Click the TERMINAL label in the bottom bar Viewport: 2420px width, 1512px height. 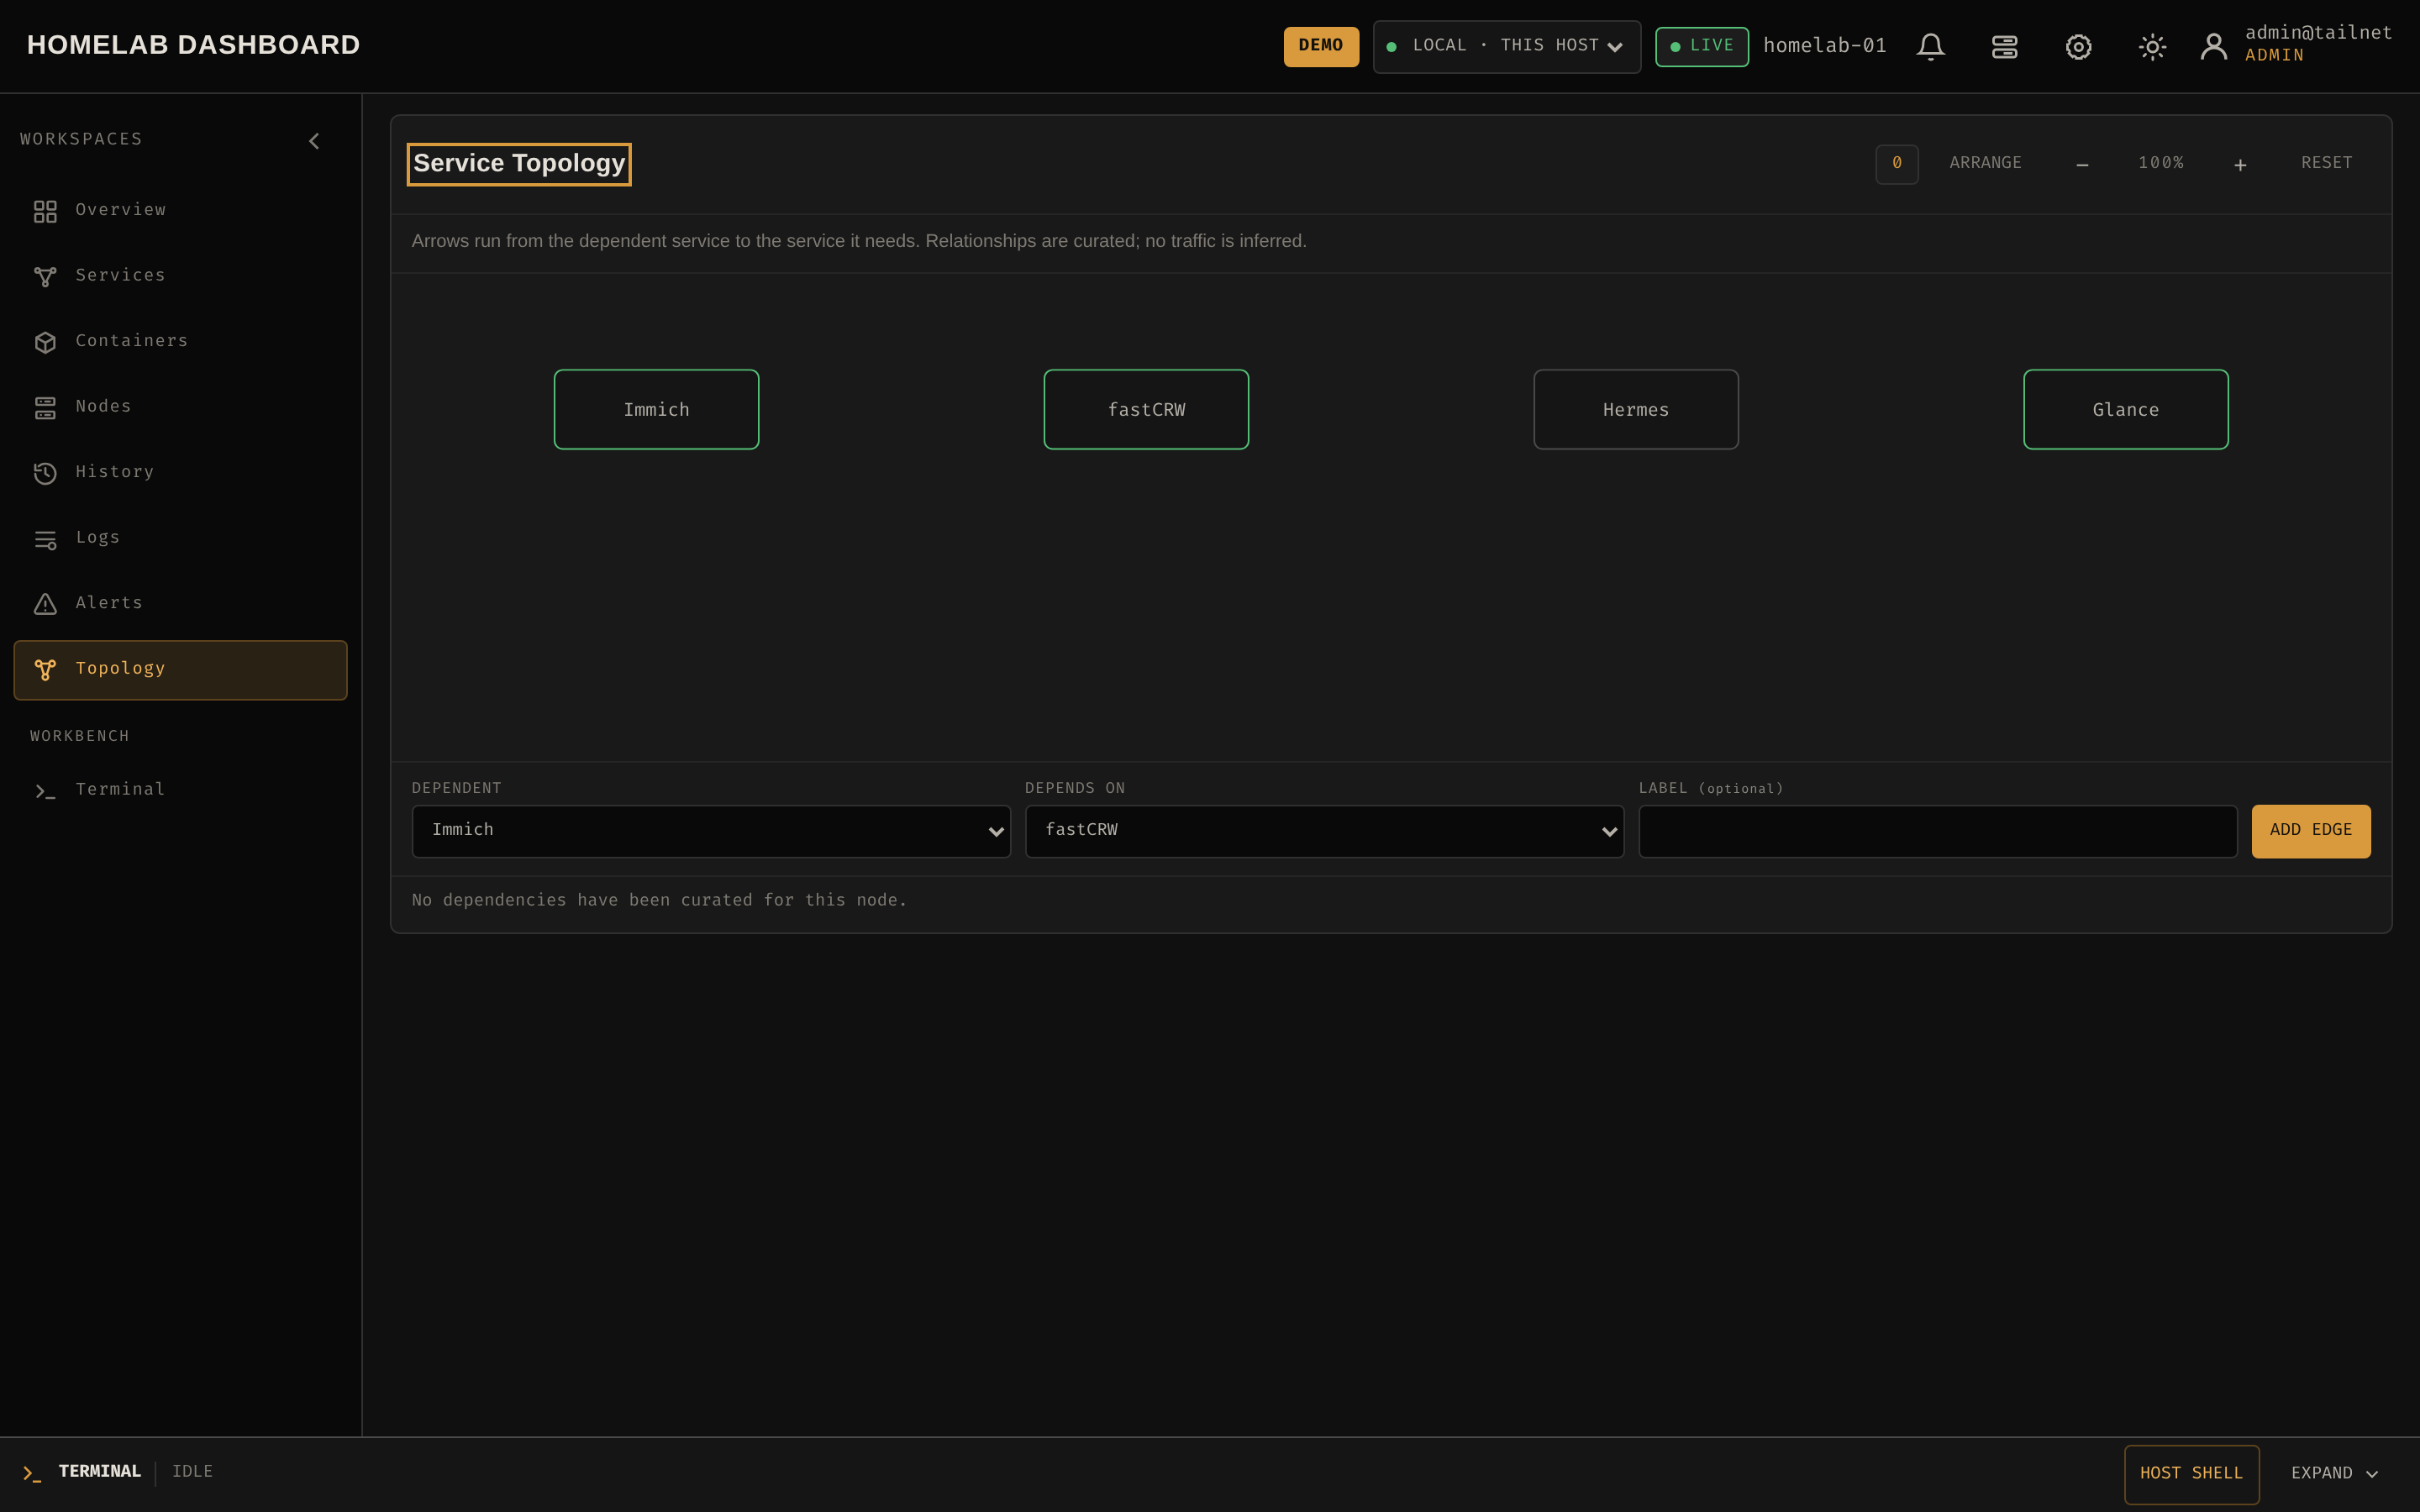pos(100,1472)
